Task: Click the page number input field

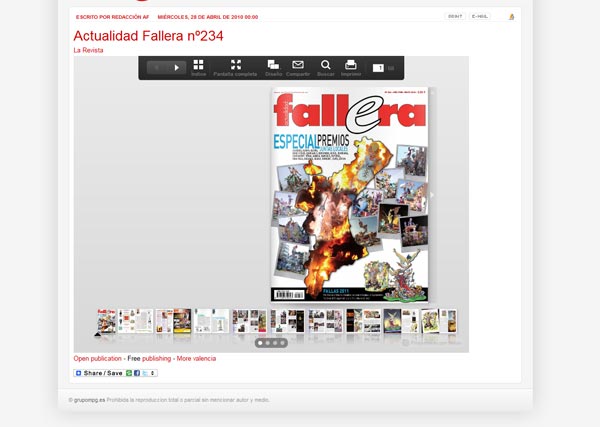Action: click(x=379, y=68)
